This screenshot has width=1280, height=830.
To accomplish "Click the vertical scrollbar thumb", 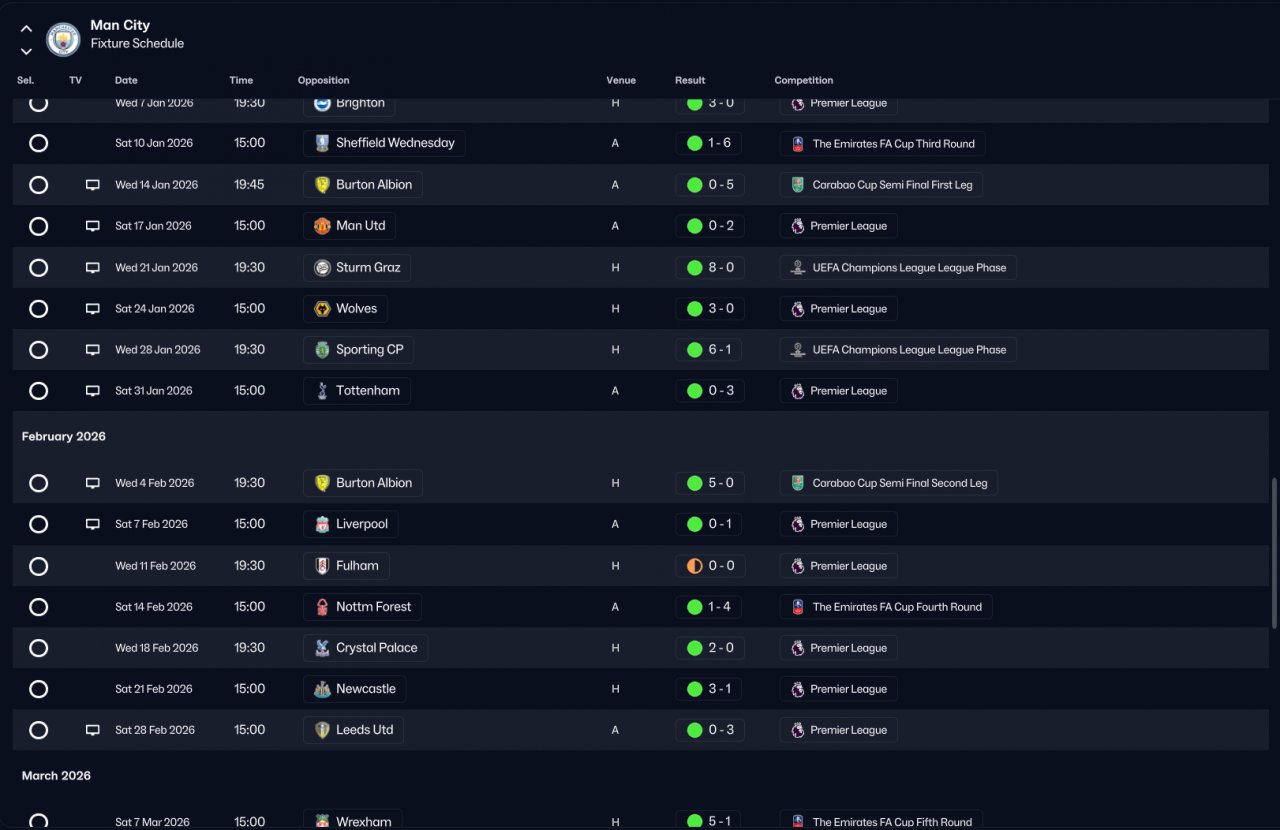I will (x=1274, y=553).
